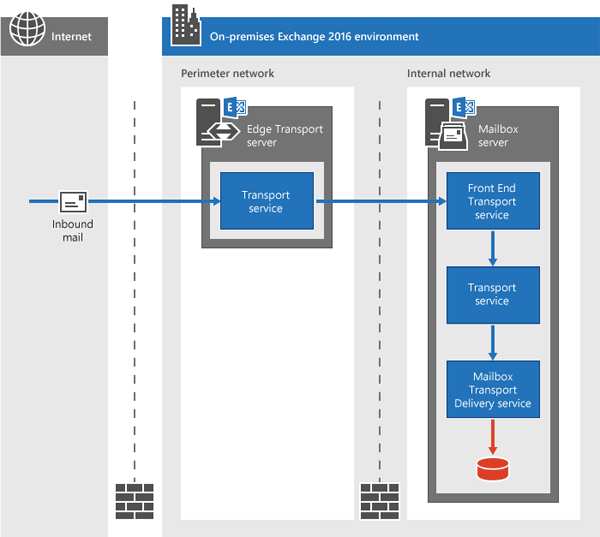Click the red mailbox database cylinder icon

(493, 469)
